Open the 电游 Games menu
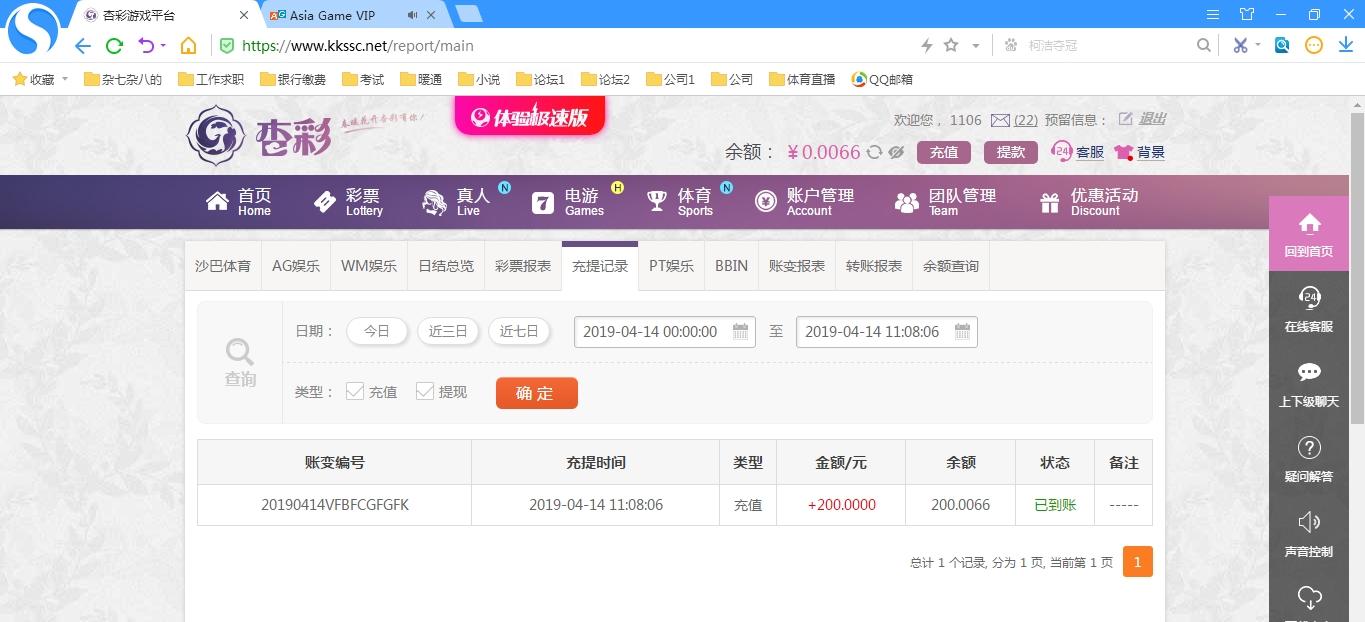Image resolution: width=1365 pixels, height=622 pixels. click(x=568, y=202)
